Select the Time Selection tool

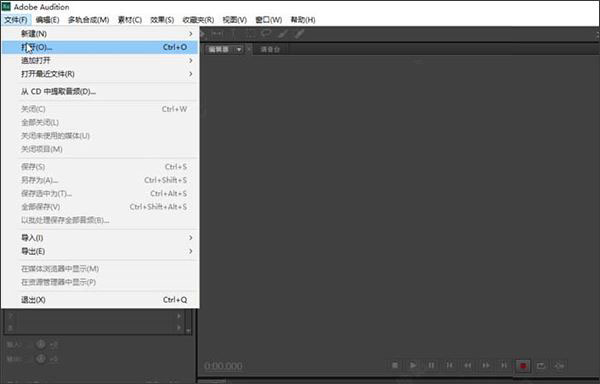click(233, 34)
